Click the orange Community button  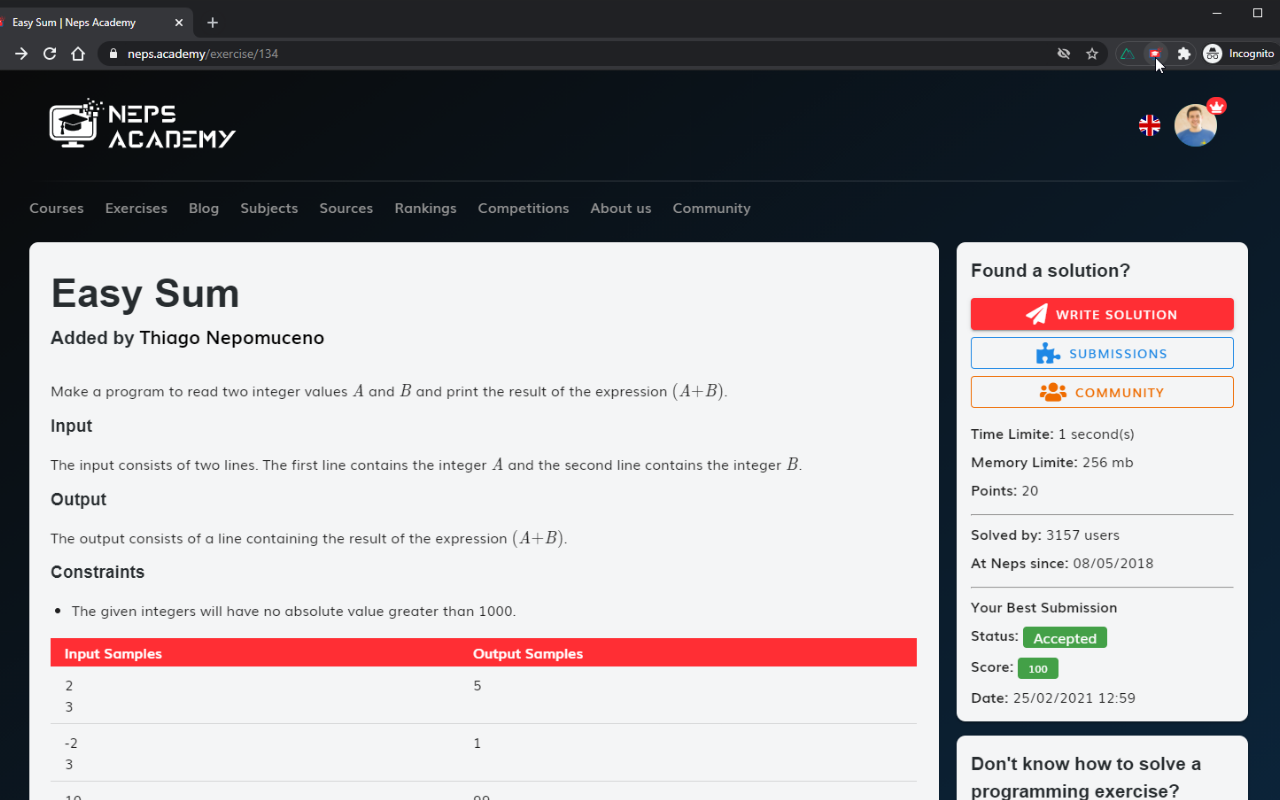pyautogui.click(x=1102, y=392)
